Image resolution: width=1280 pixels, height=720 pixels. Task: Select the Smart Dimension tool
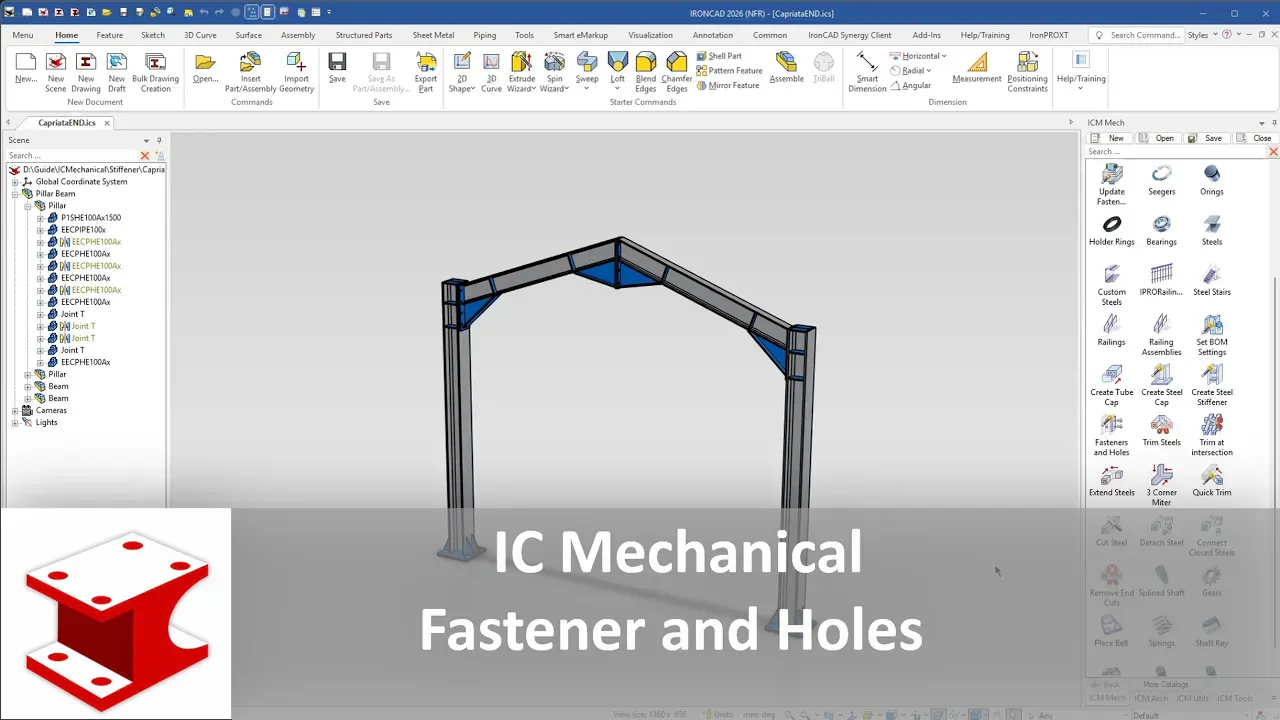[x=867, y=72]
